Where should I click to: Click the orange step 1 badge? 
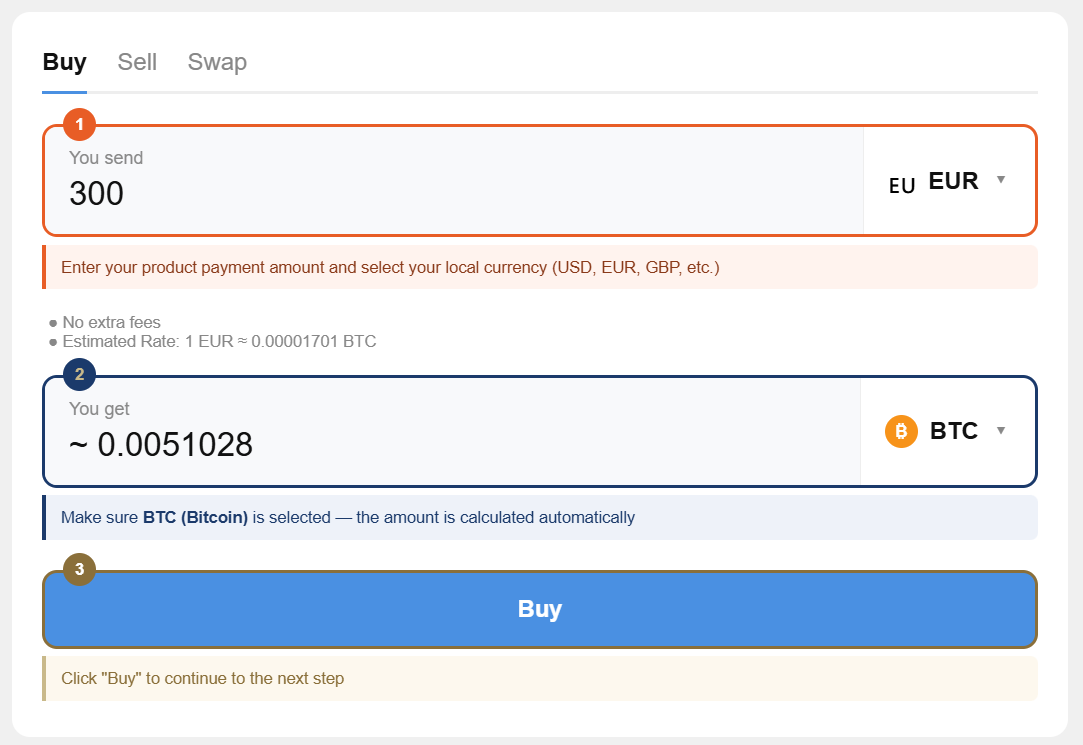[79, 124]
